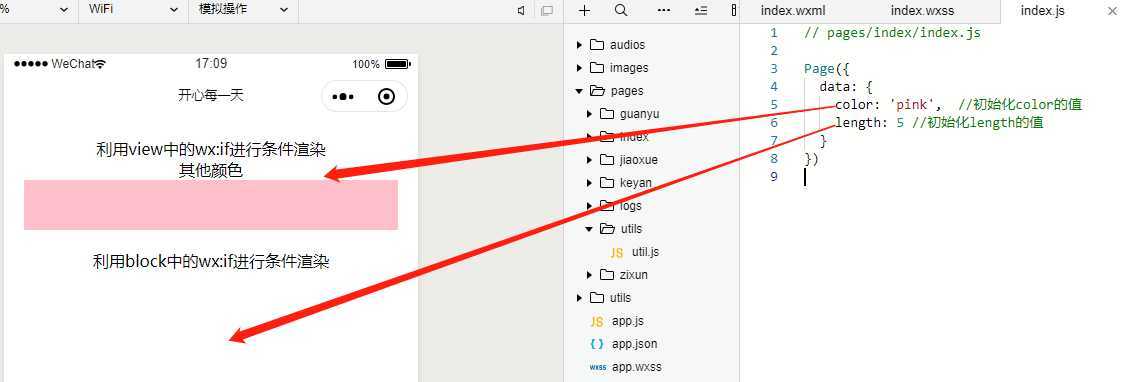
Task: Switch to the index.wxml tab
Action: click(x=793, y=11)
